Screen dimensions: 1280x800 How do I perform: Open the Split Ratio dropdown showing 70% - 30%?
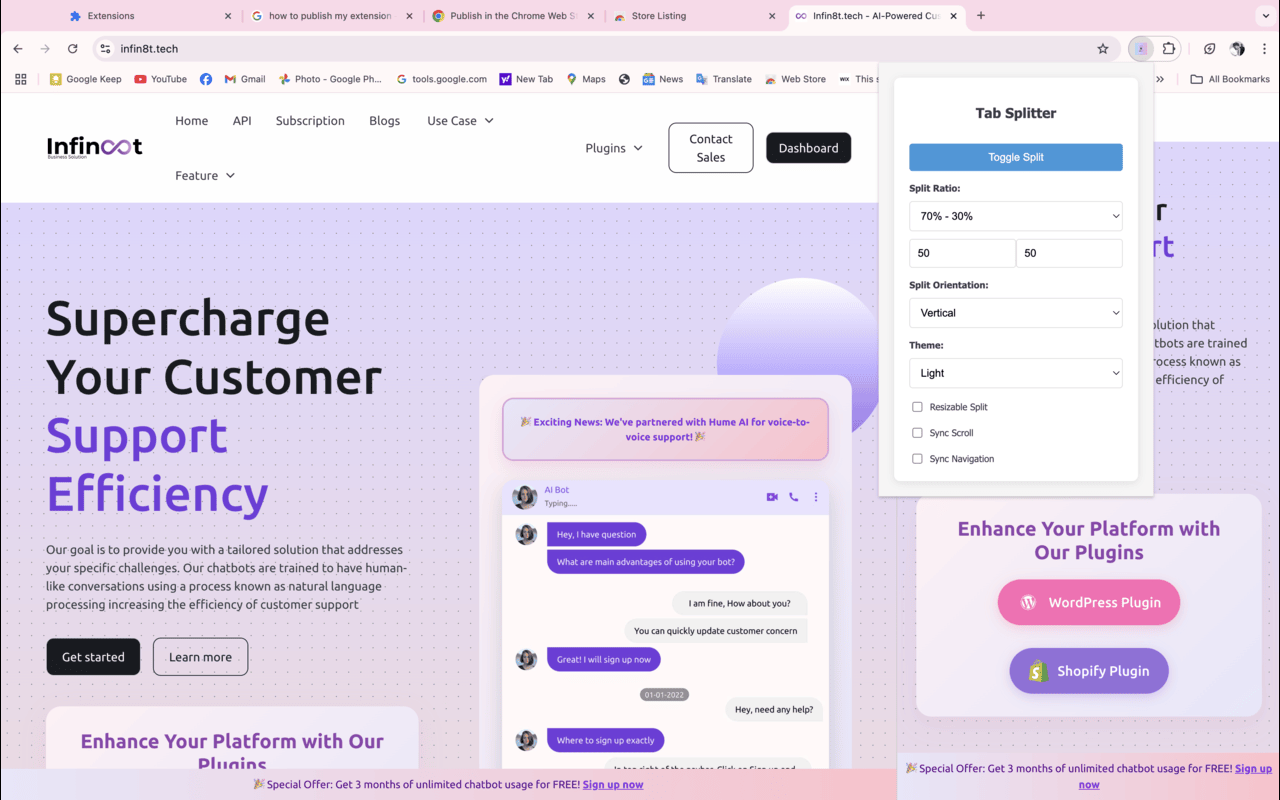pos(1016,216)
